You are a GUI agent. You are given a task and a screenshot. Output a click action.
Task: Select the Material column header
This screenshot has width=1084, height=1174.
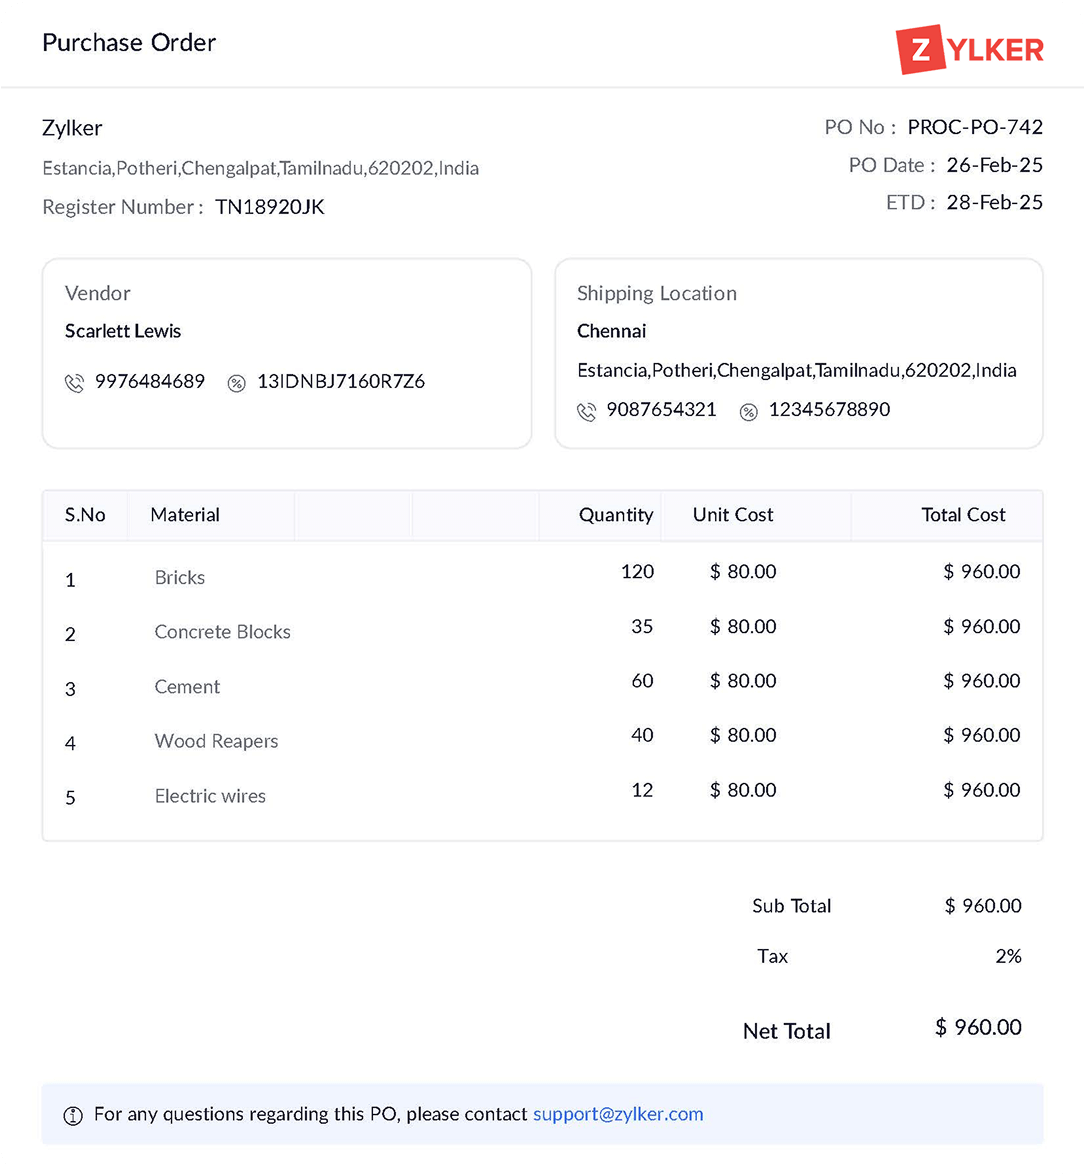point(185,515)
